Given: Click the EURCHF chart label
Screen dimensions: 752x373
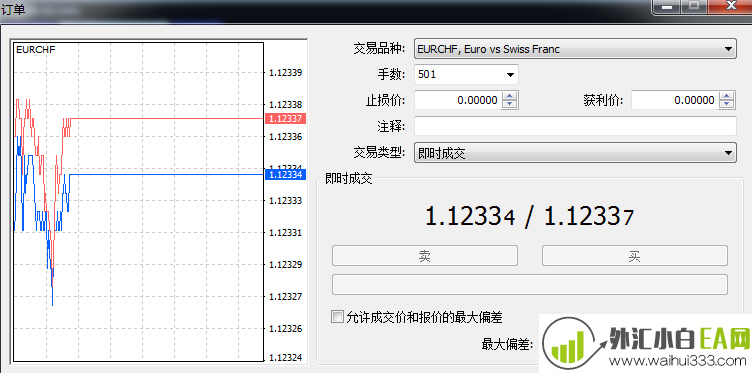Looking at the screenshot, I should click(x=35, y=49).
